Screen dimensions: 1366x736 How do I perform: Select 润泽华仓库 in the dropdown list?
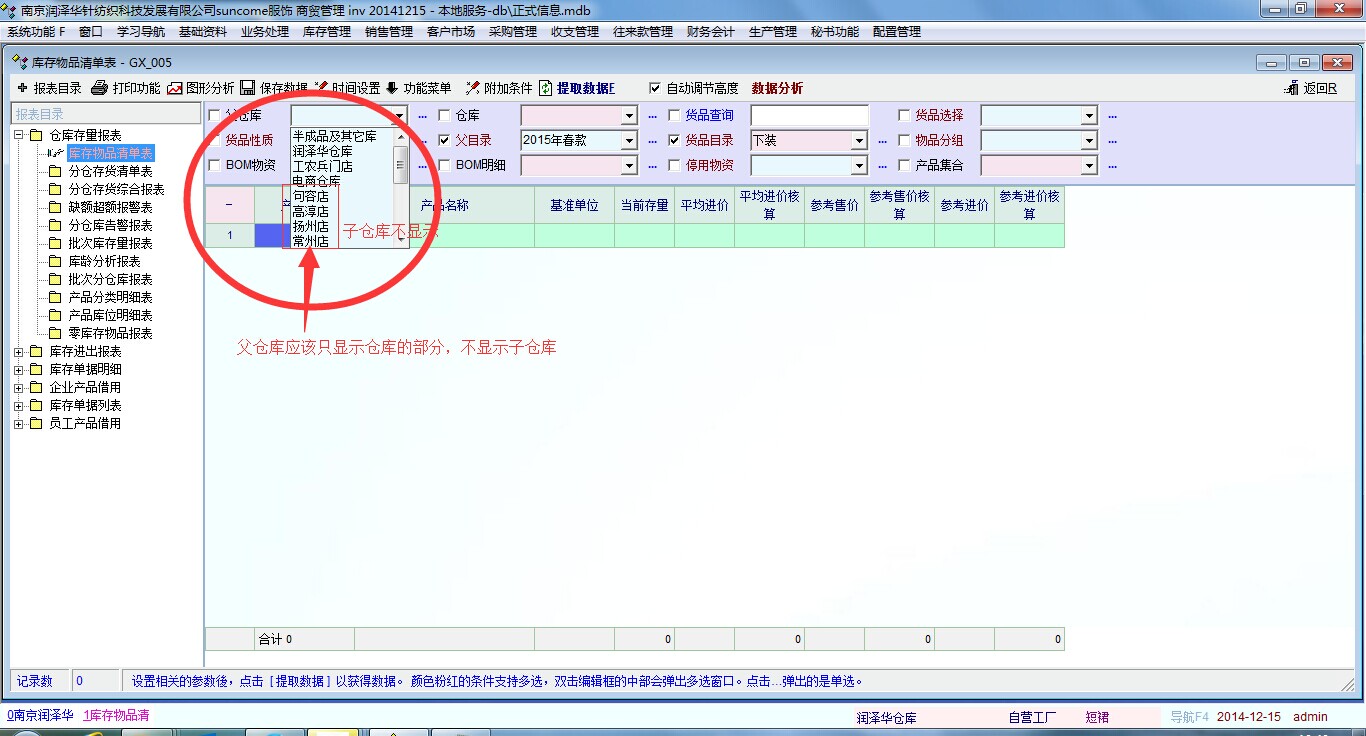pyautogui.click(x=322, y=151)
